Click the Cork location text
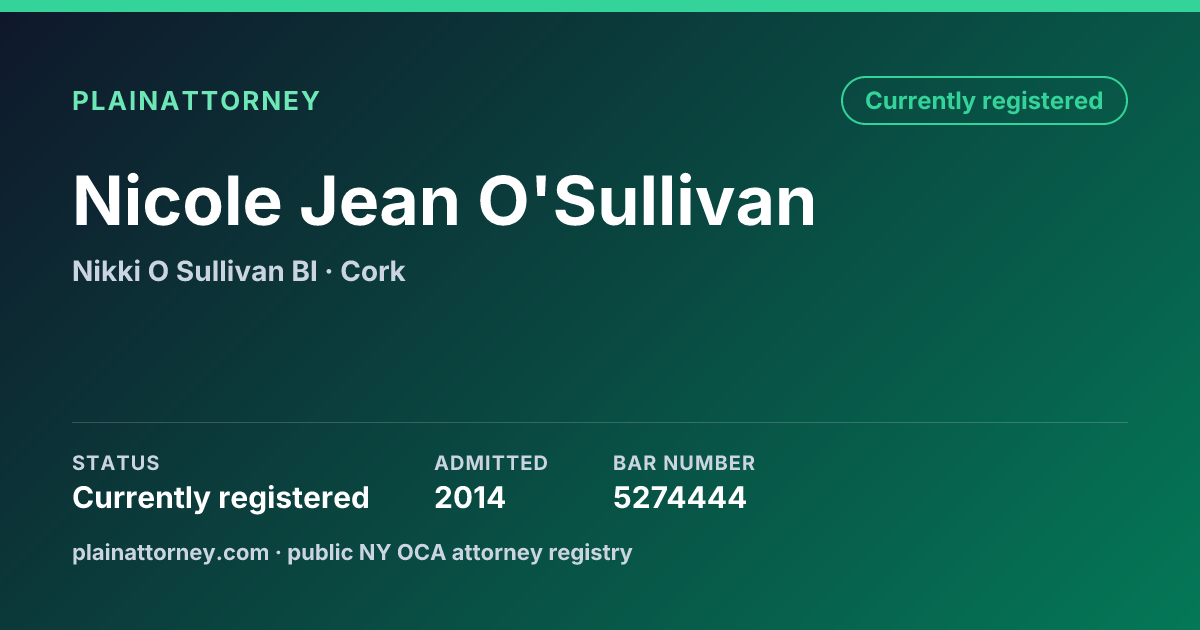1200x630 pixels. point(373,271)
